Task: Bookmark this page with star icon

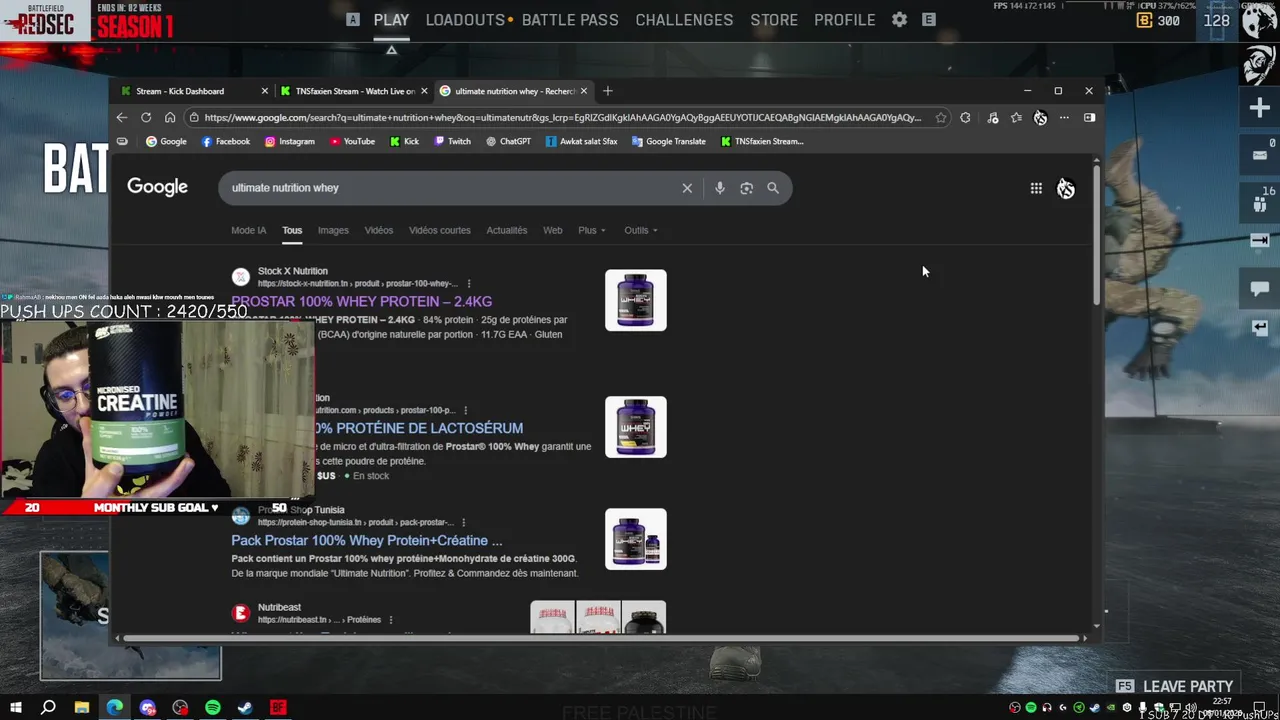Action: point(941,117)
